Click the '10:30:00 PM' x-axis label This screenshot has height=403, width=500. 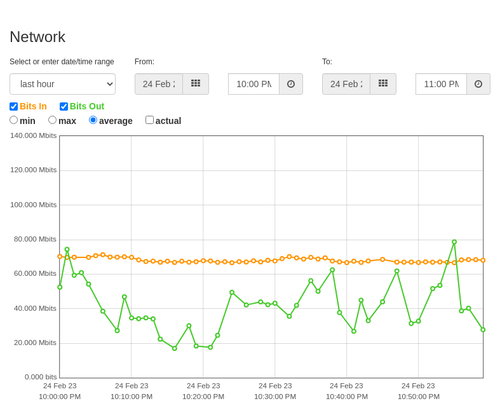[275, 397]
